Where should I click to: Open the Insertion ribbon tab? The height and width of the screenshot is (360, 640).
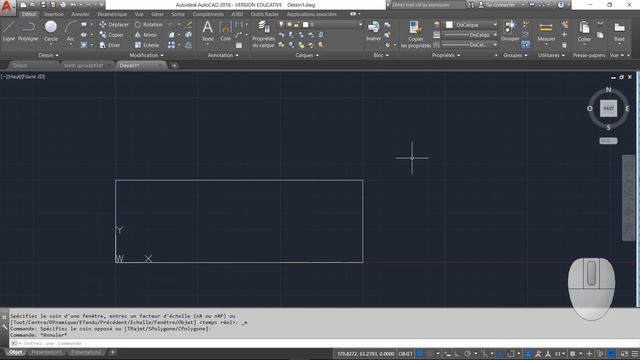[x=53, y=14]
